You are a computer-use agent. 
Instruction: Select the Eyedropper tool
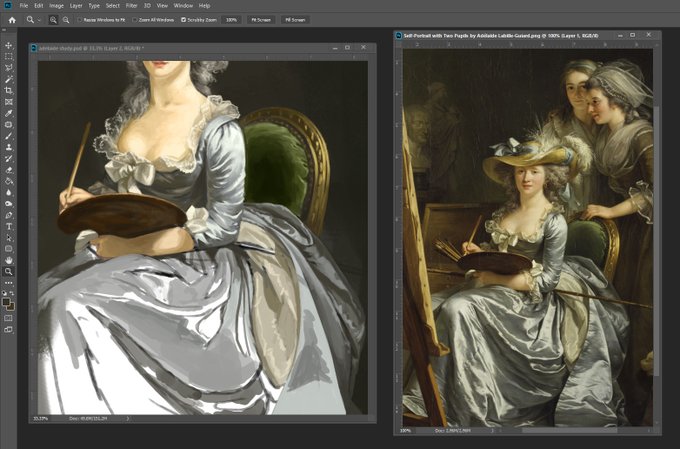(8, 113)
